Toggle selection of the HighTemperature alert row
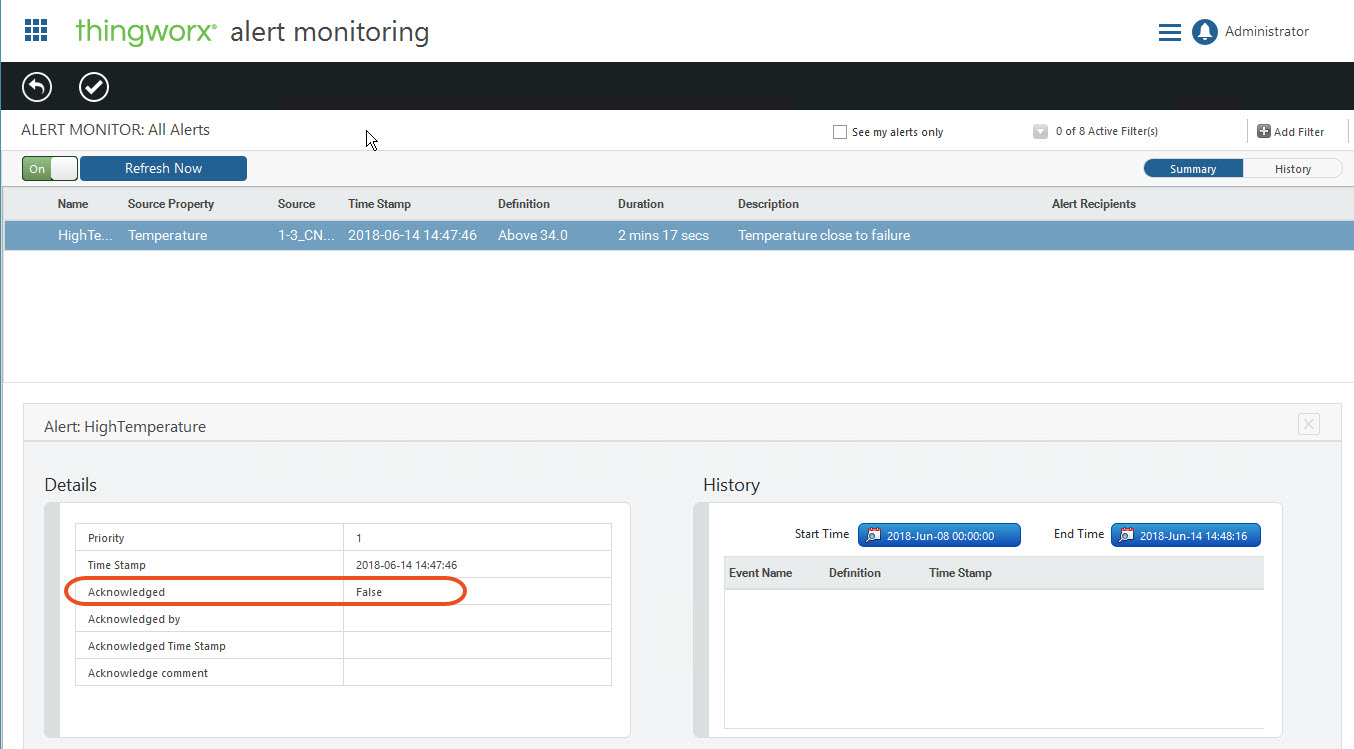The image size is (1354, 749). click(400, 235)
